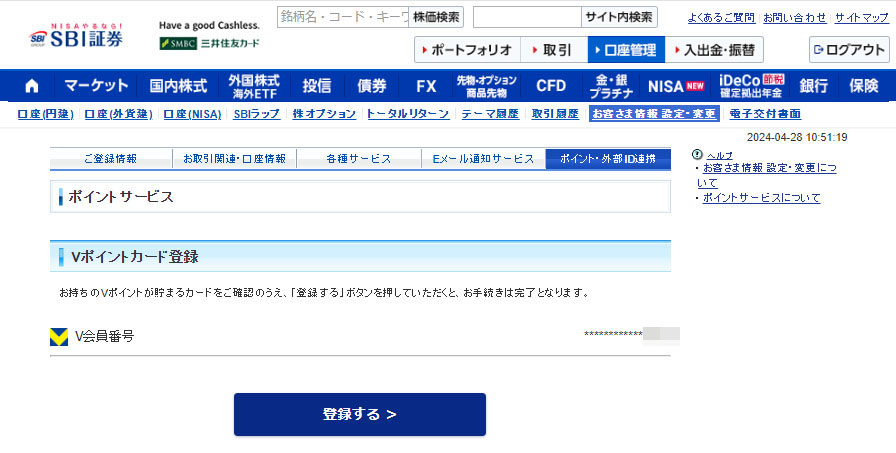The width and height of the screenshot is (896, 453).
Task: Select the 各種サービス tab
Action: [358, 159]
